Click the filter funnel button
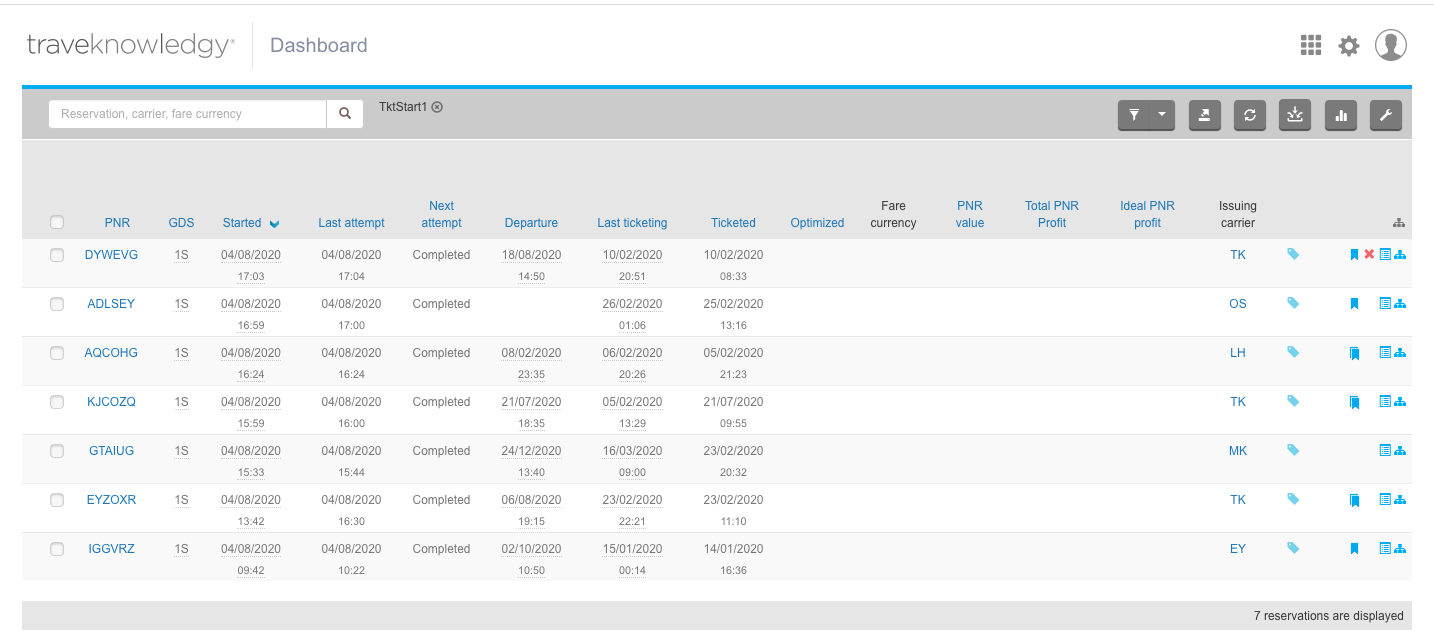1434x633 pixels. pyautogui.click(x=1134, y=115)
